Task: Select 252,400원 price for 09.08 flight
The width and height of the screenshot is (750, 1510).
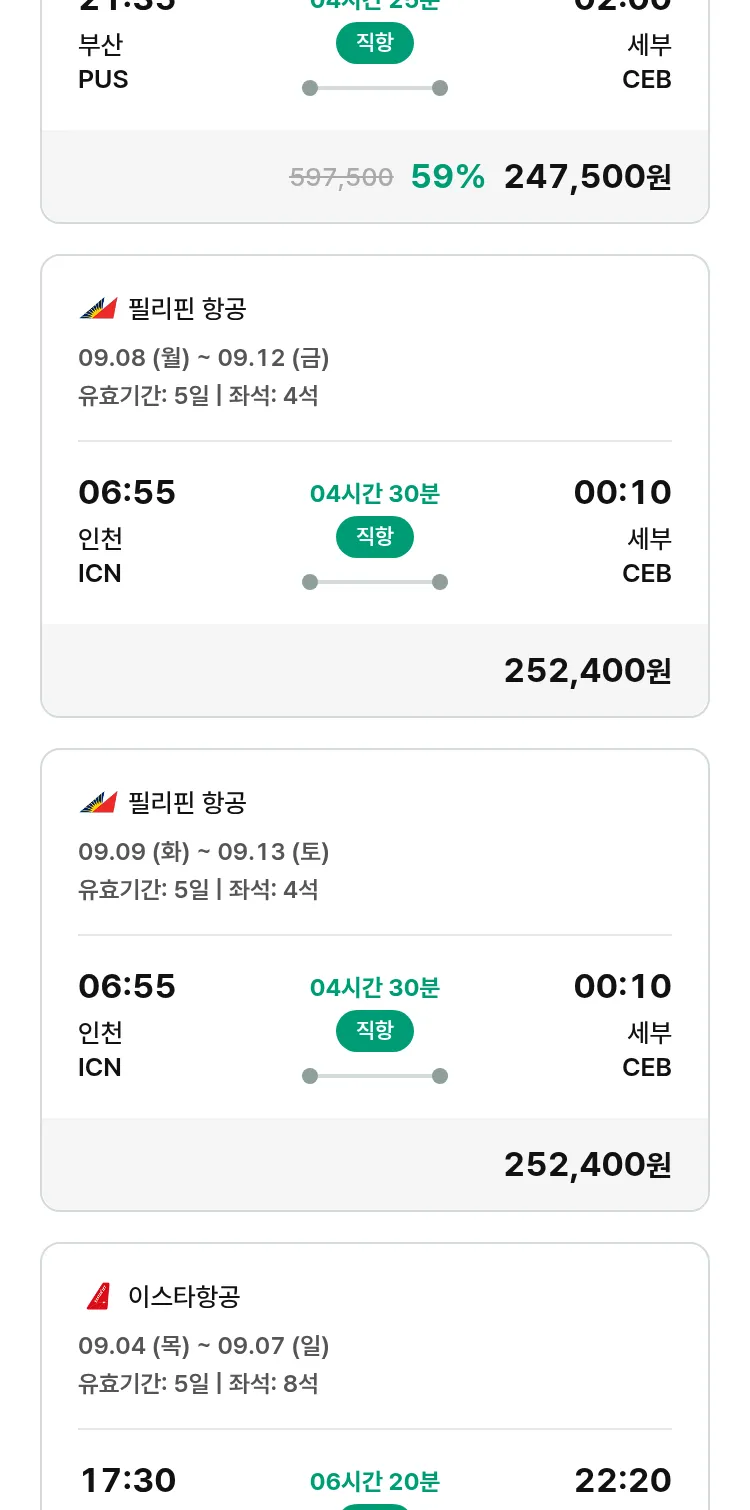Action: [587, 671]
